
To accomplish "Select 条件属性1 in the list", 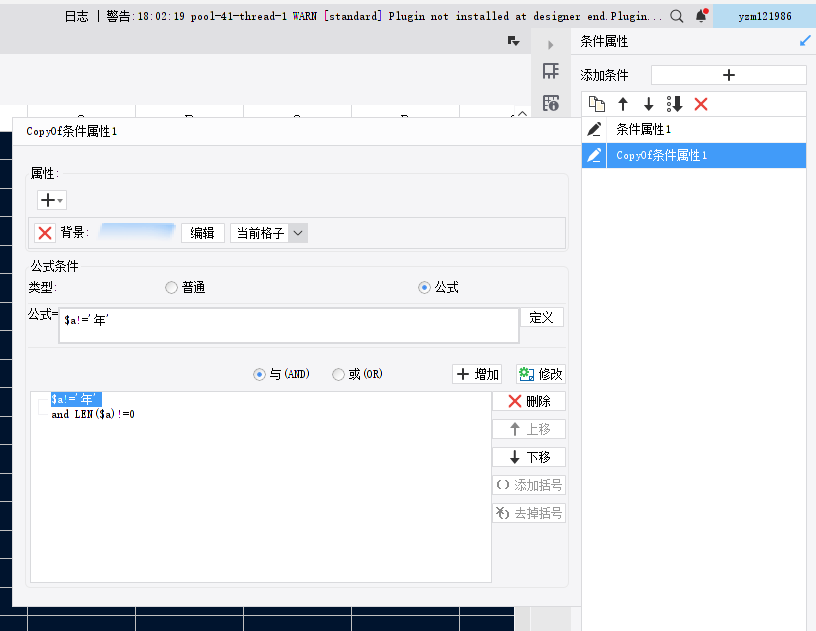I will (706, 129).
